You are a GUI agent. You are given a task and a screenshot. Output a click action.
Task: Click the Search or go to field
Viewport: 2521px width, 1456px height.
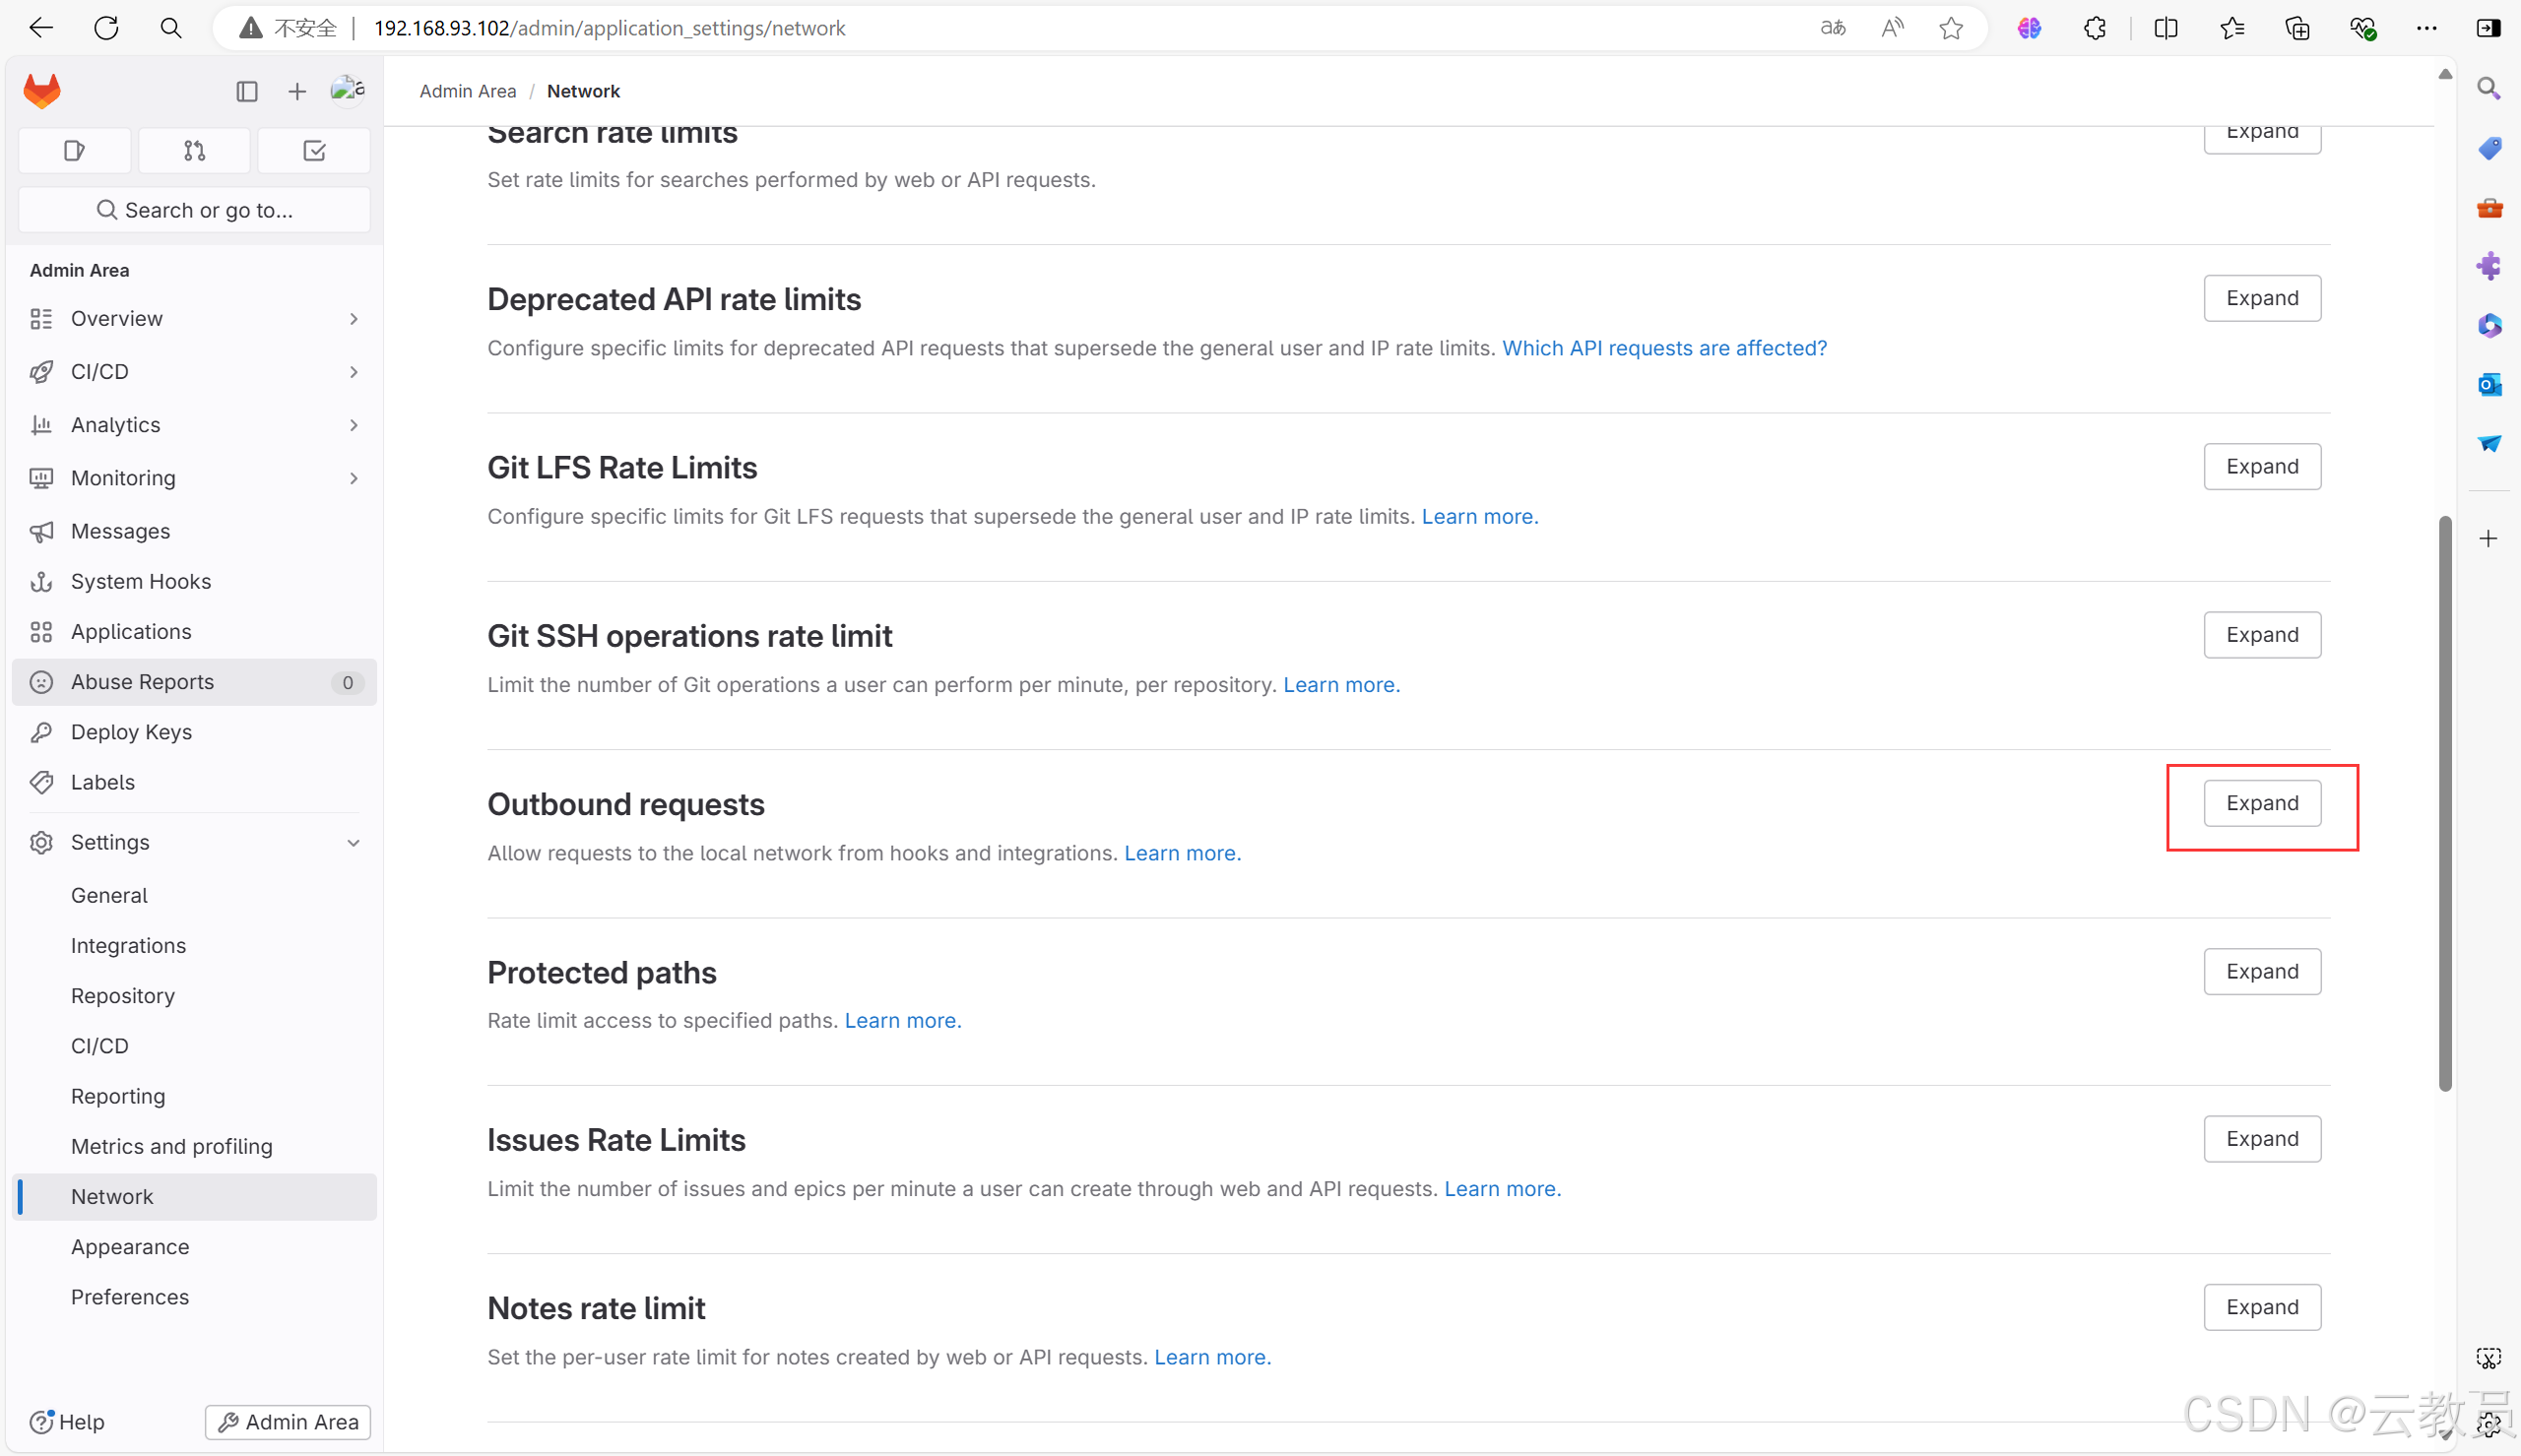pos(194,210)
